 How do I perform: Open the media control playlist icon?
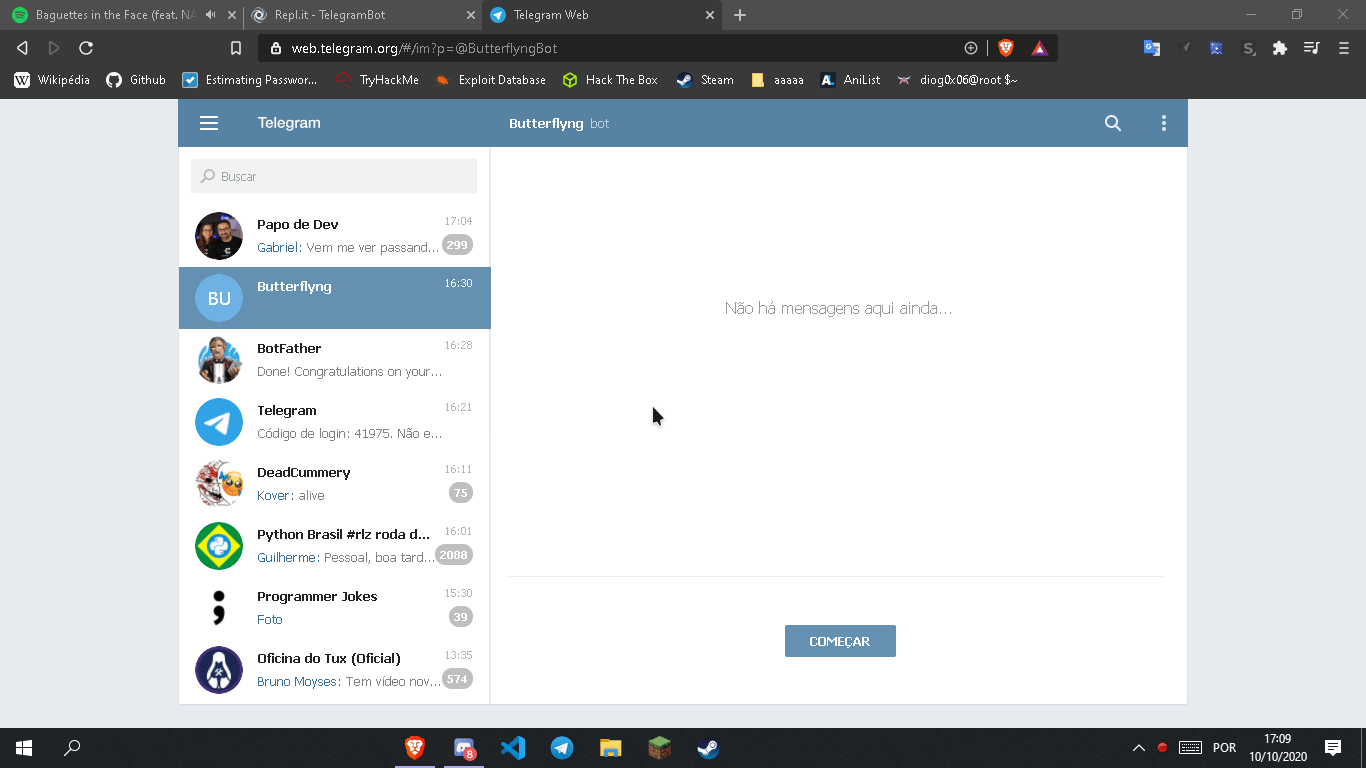1312,48
